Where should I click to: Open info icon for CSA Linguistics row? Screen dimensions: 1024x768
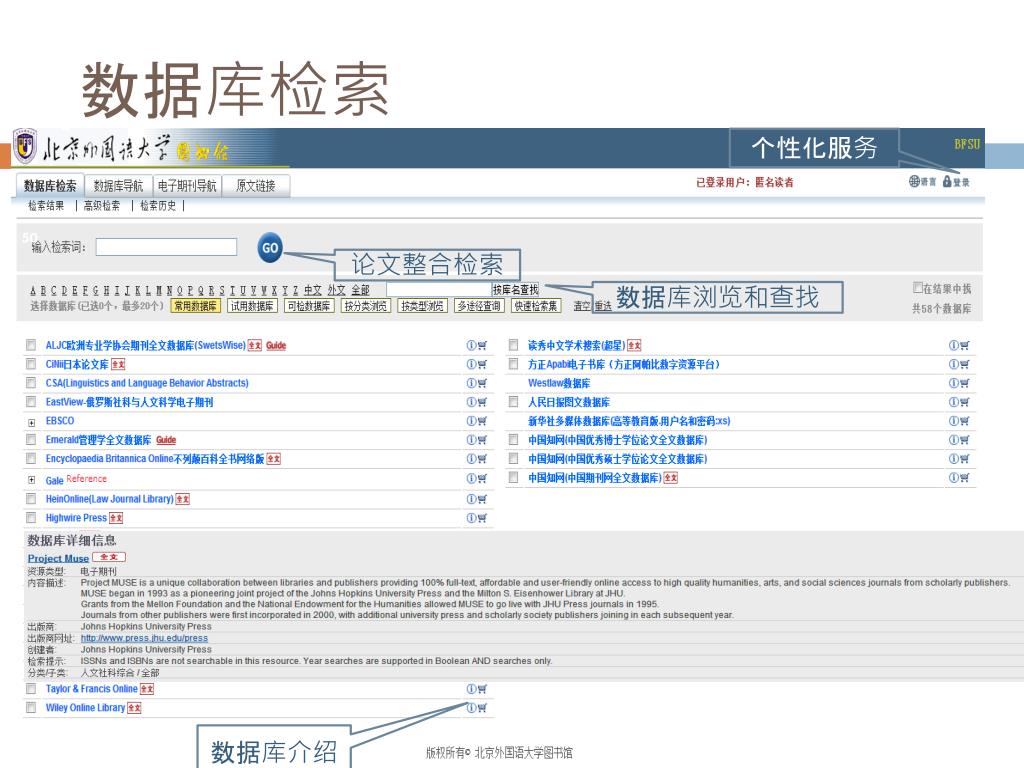click(x=471, y=383)
